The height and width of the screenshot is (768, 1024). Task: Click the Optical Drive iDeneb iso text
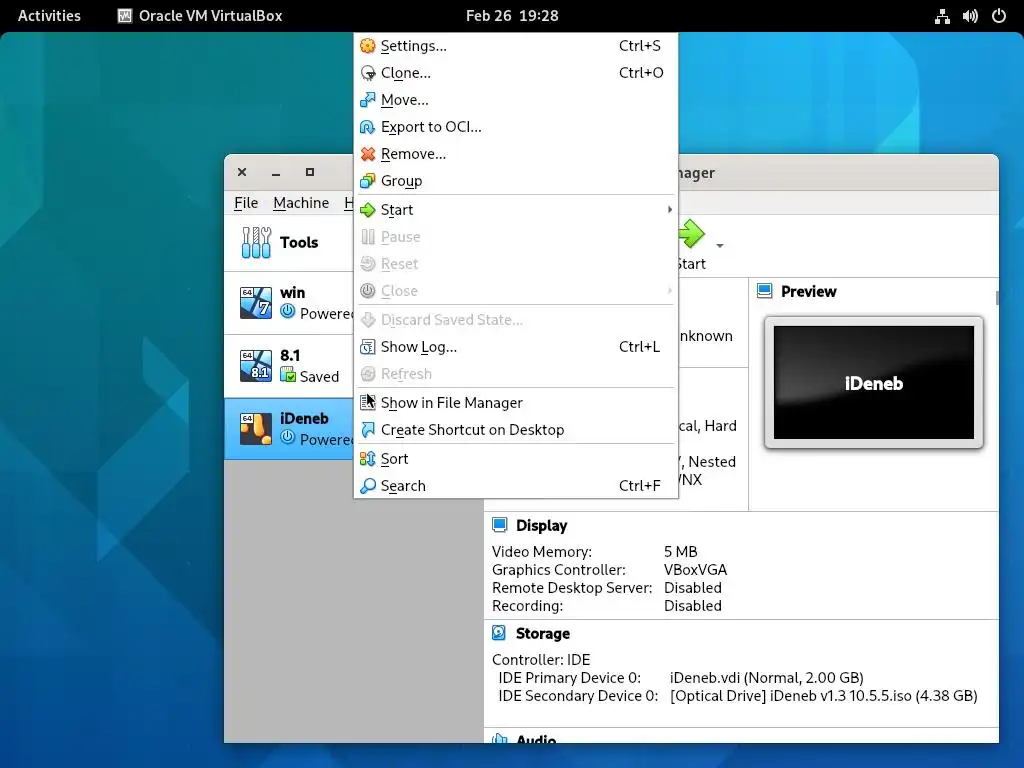pos(824,696)
